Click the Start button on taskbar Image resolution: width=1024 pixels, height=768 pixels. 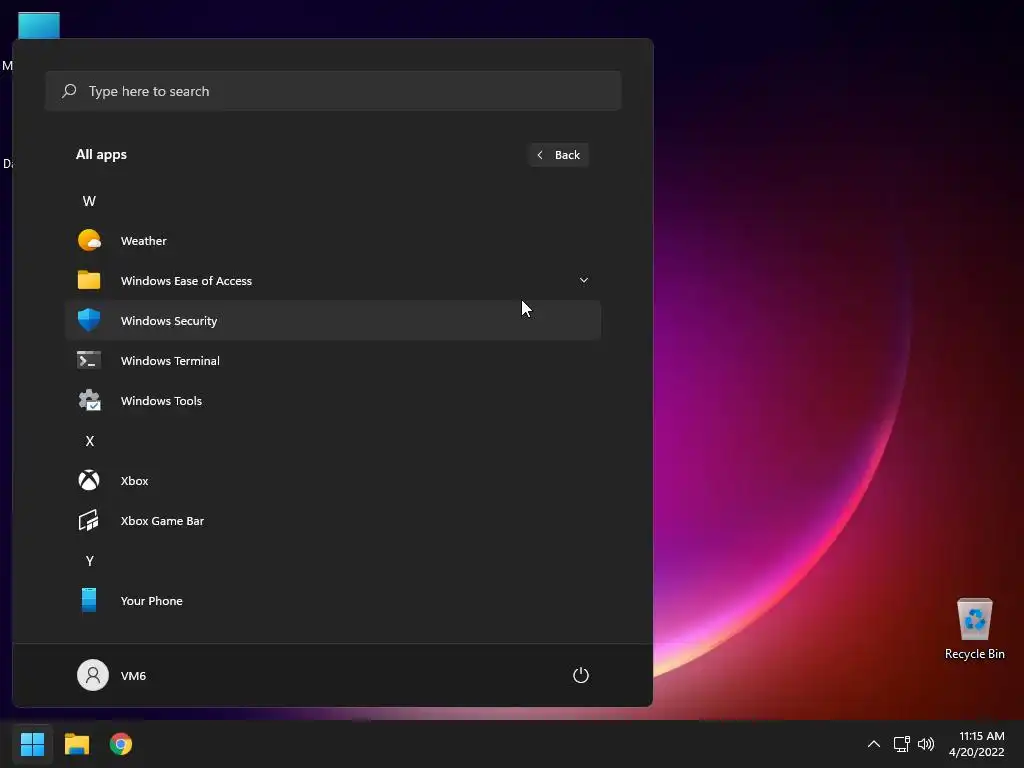(32, 744)
